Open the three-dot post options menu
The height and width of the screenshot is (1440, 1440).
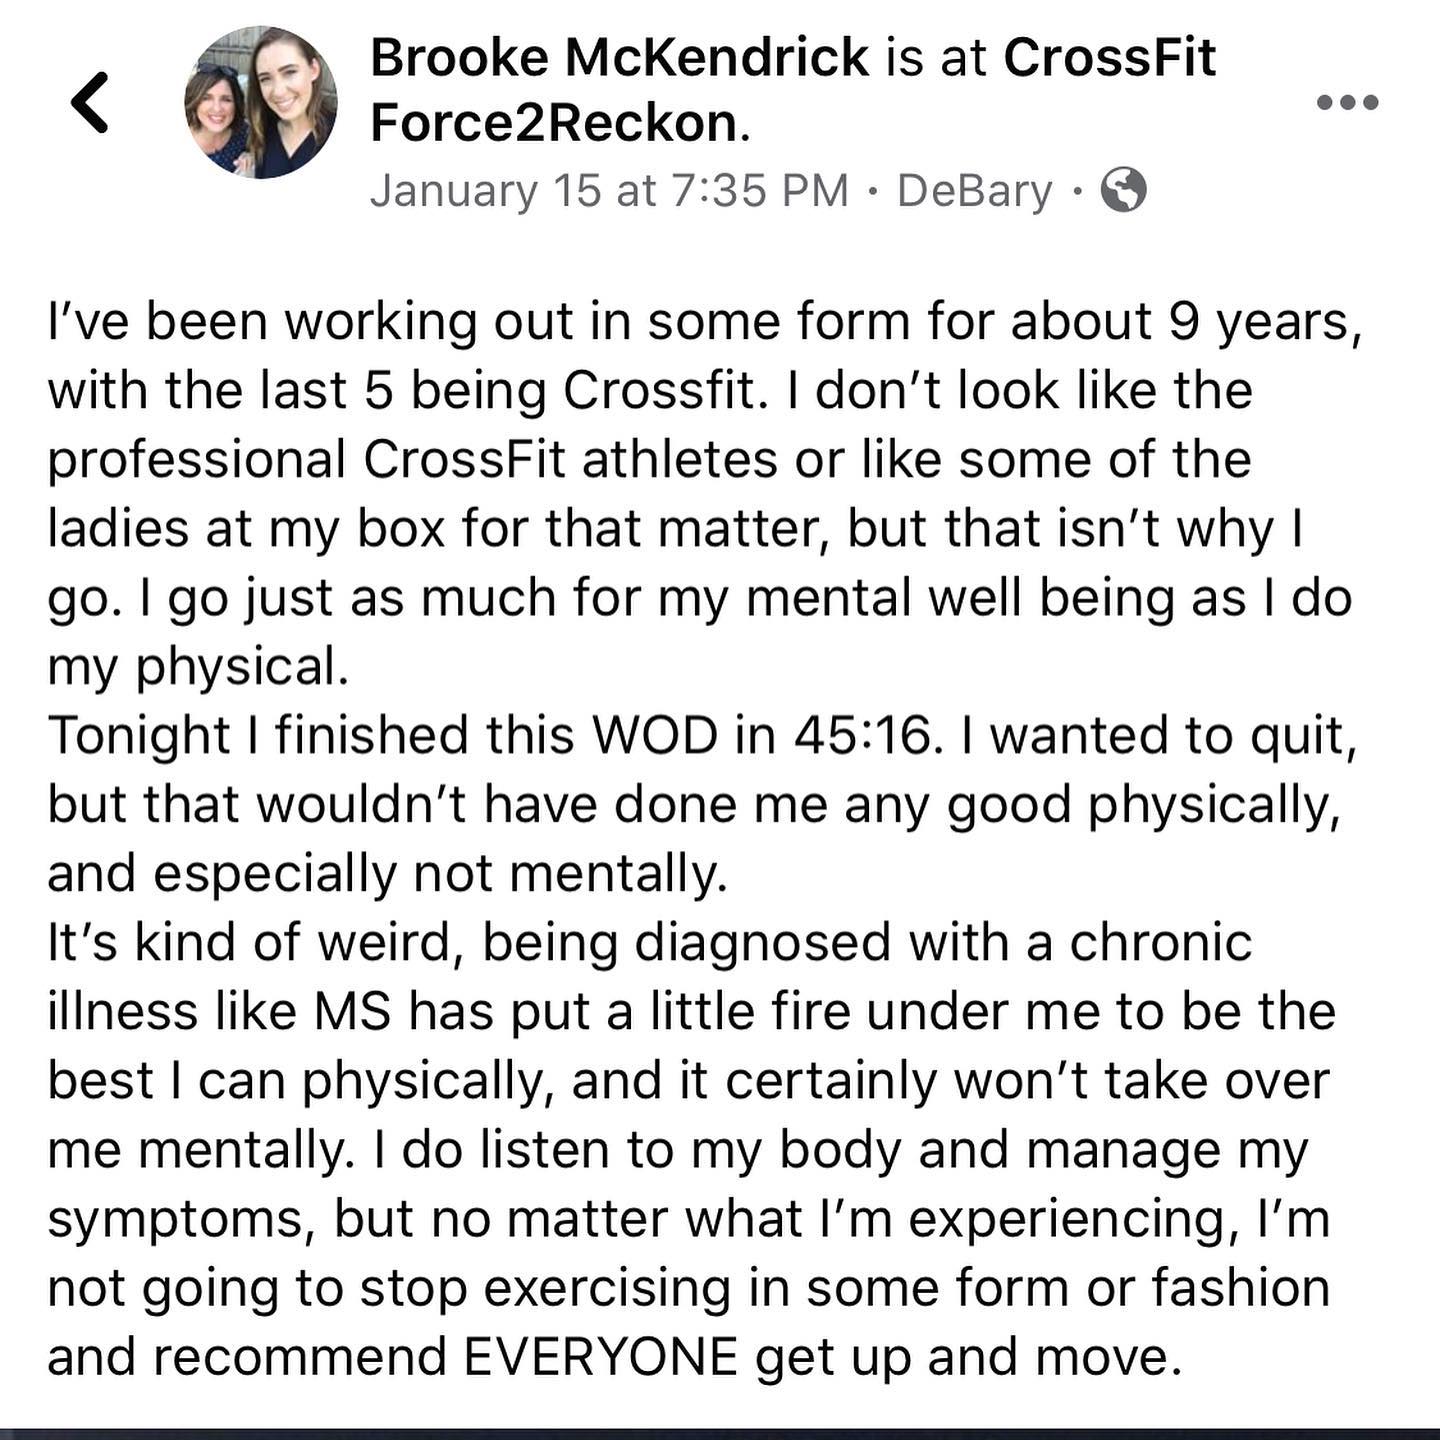point(1347,102)
